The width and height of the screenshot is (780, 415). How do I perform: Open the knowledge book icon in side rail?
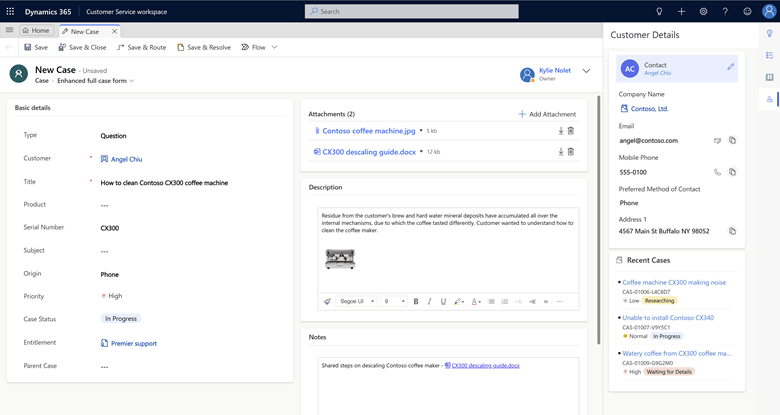click(769, 77)
